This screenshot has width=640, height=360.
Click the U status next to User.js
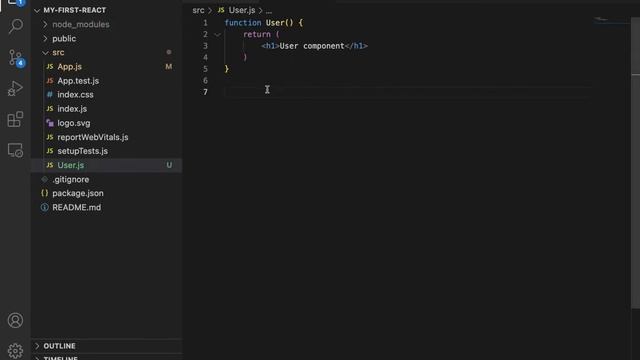tap(169, 165)
